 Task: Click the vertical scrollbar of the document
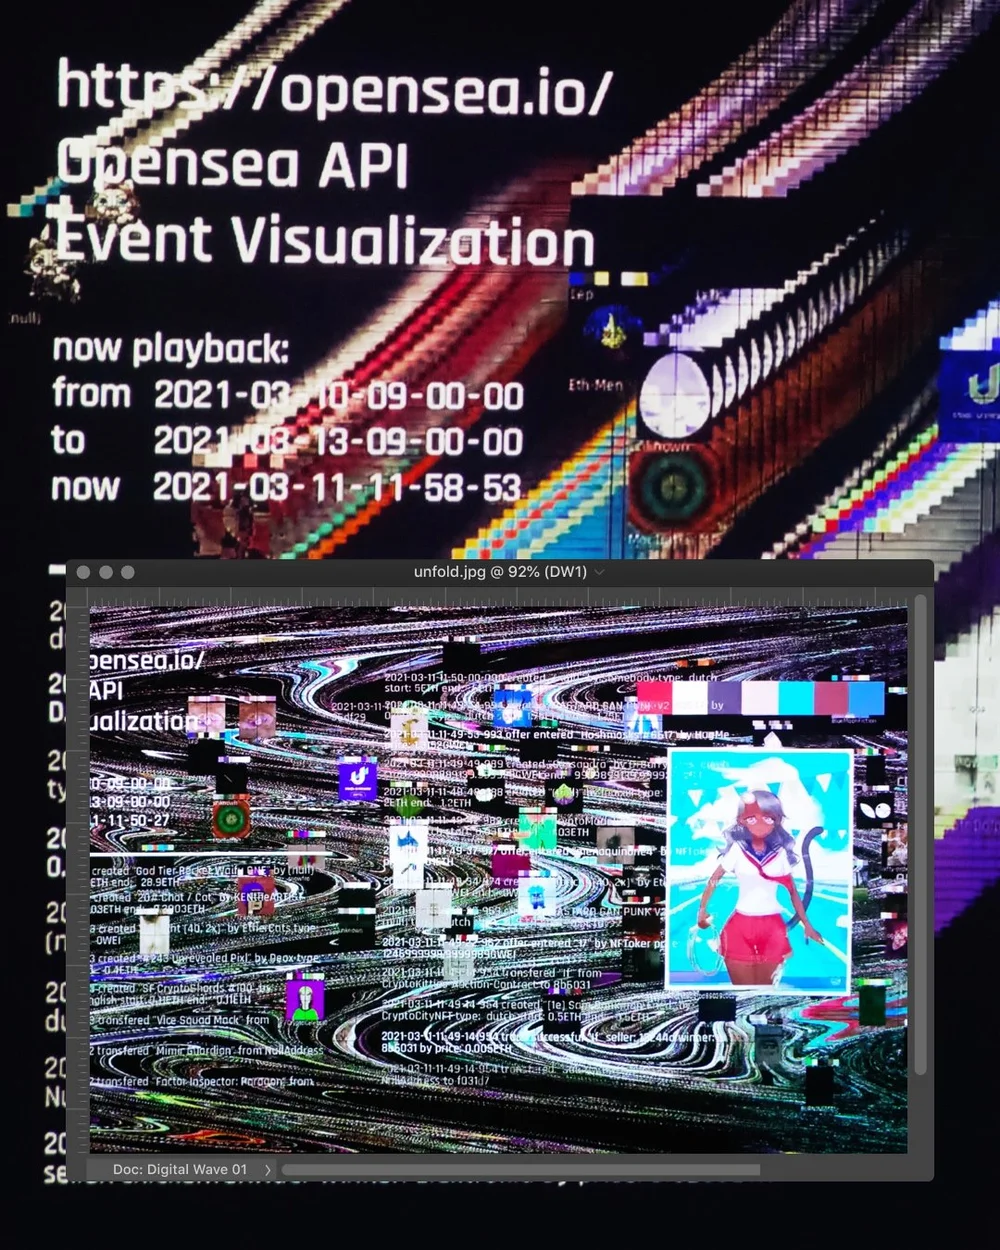tap(920, 835)
